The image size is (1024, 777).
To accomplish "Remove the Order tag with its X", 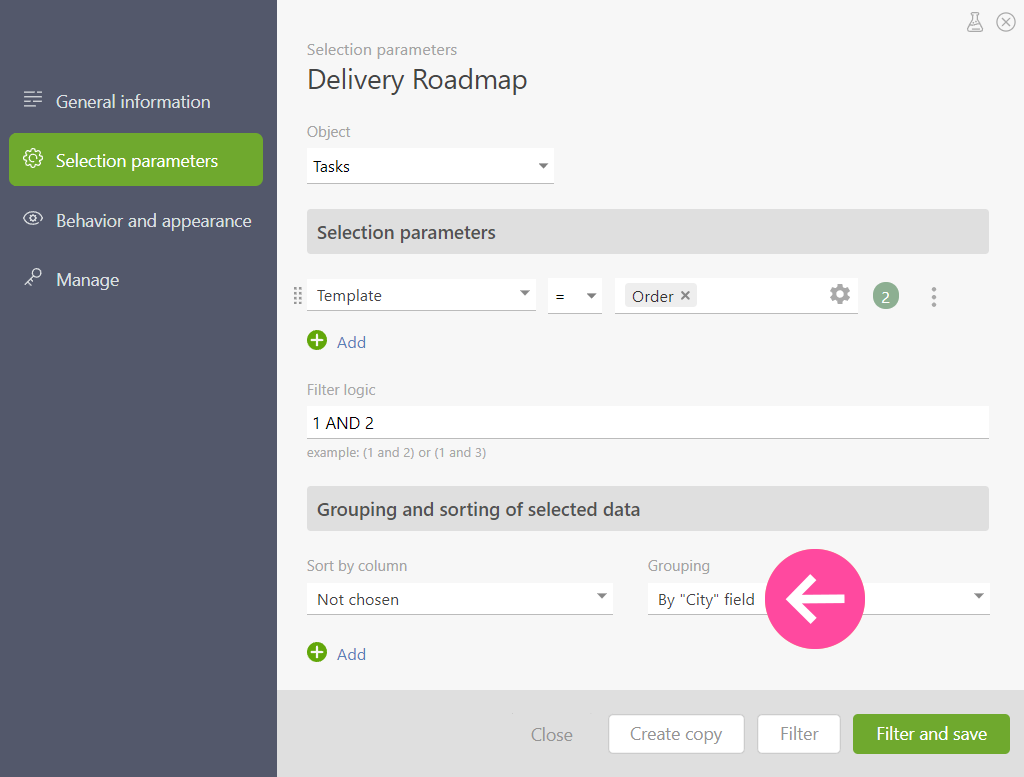I will [x=685, y=295].
